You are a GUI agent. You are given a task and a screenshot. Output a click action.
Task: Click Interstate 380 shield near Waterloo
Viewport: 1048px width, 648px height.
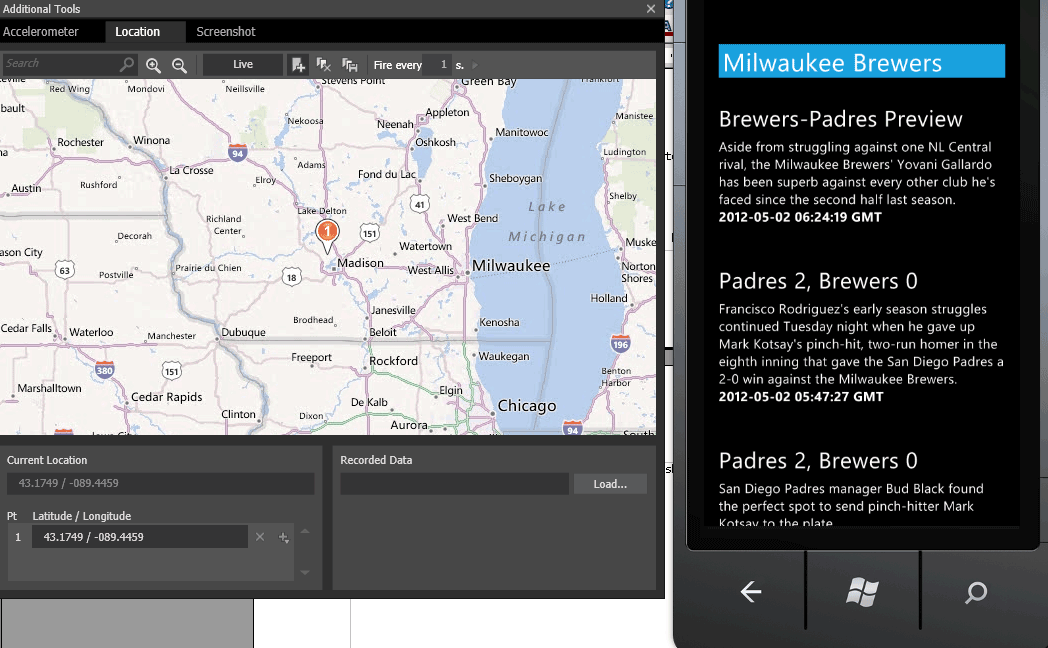[x=105, y=369]
